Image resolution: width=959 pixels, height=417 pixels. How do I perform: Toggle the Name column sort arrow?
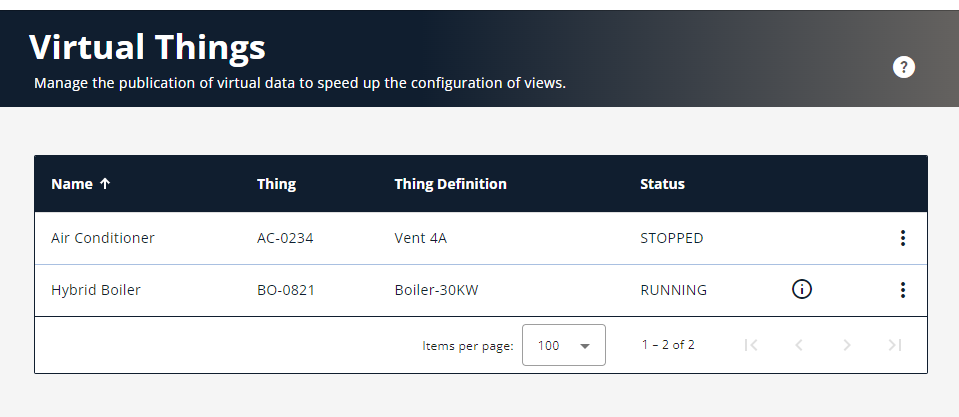105,184
